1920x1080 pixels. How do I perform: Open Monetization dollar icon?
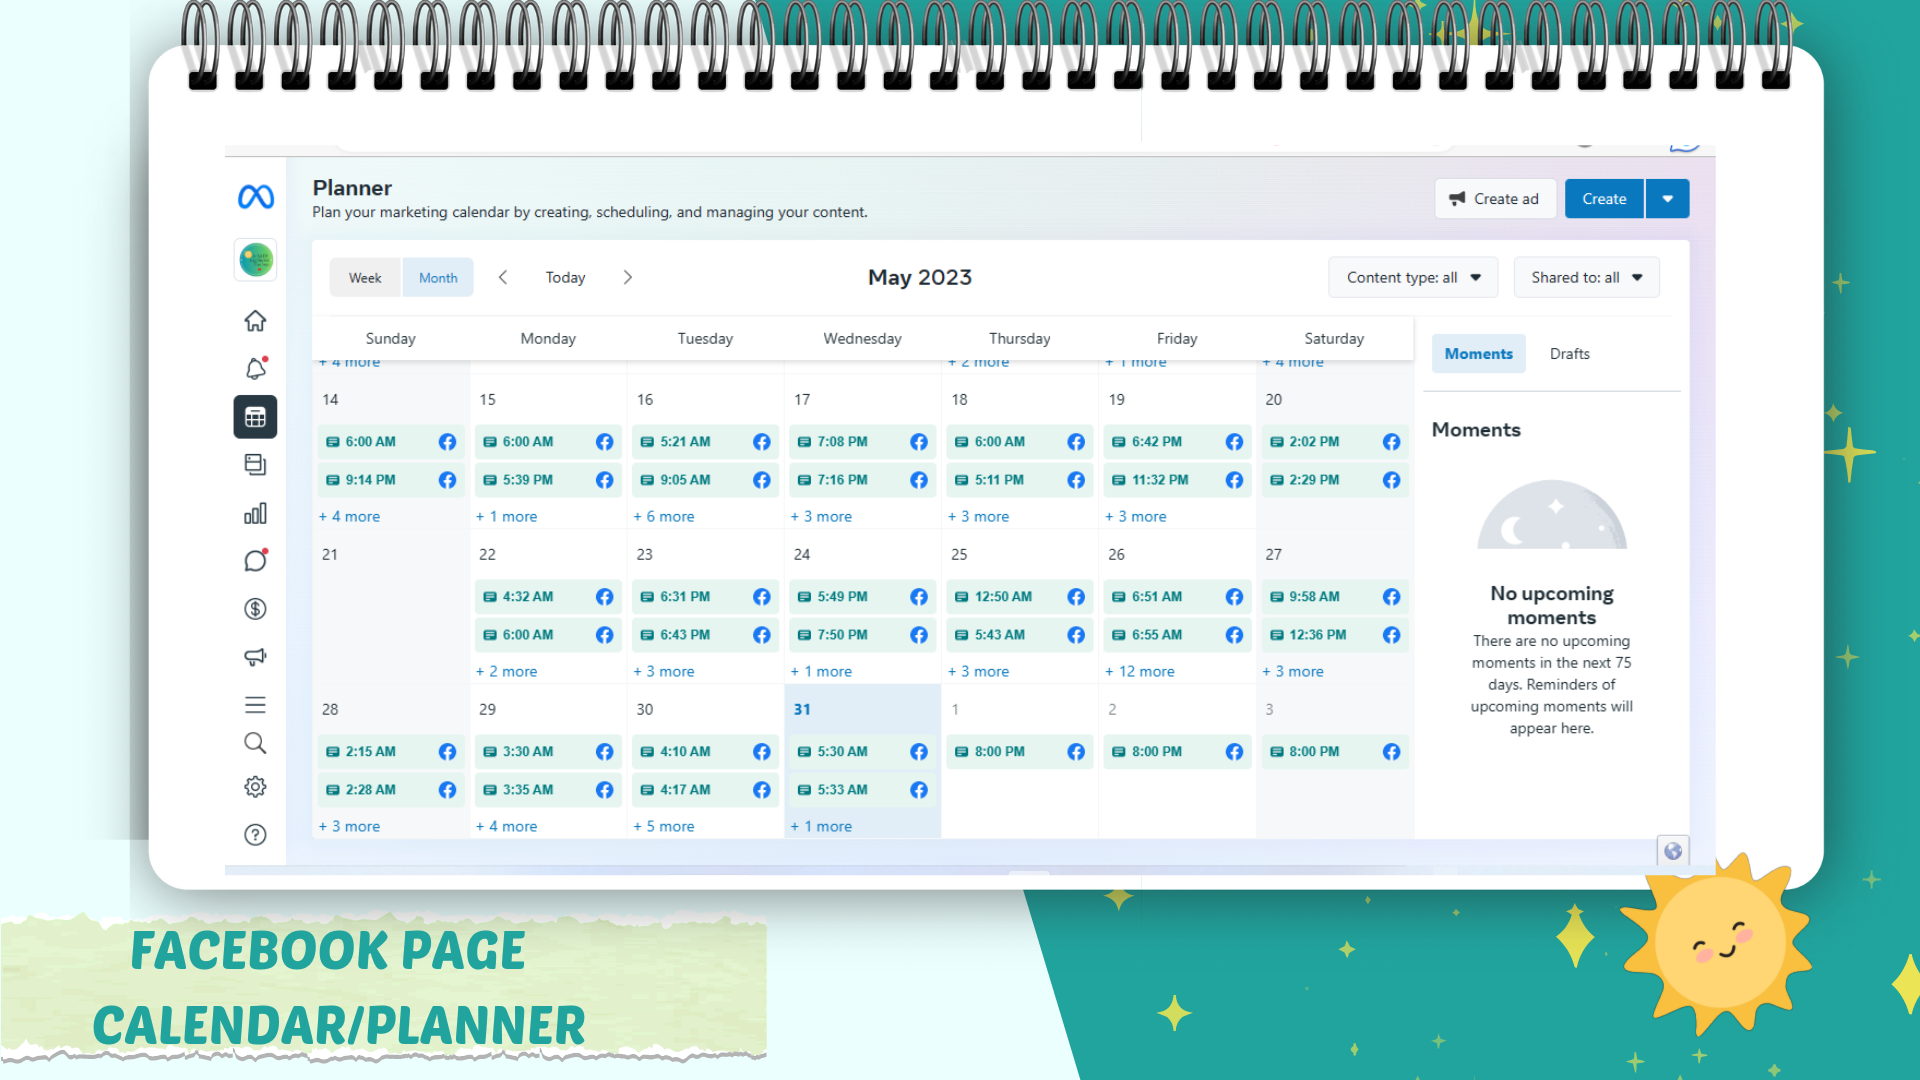pyautogui.click(x=255, y=609)
